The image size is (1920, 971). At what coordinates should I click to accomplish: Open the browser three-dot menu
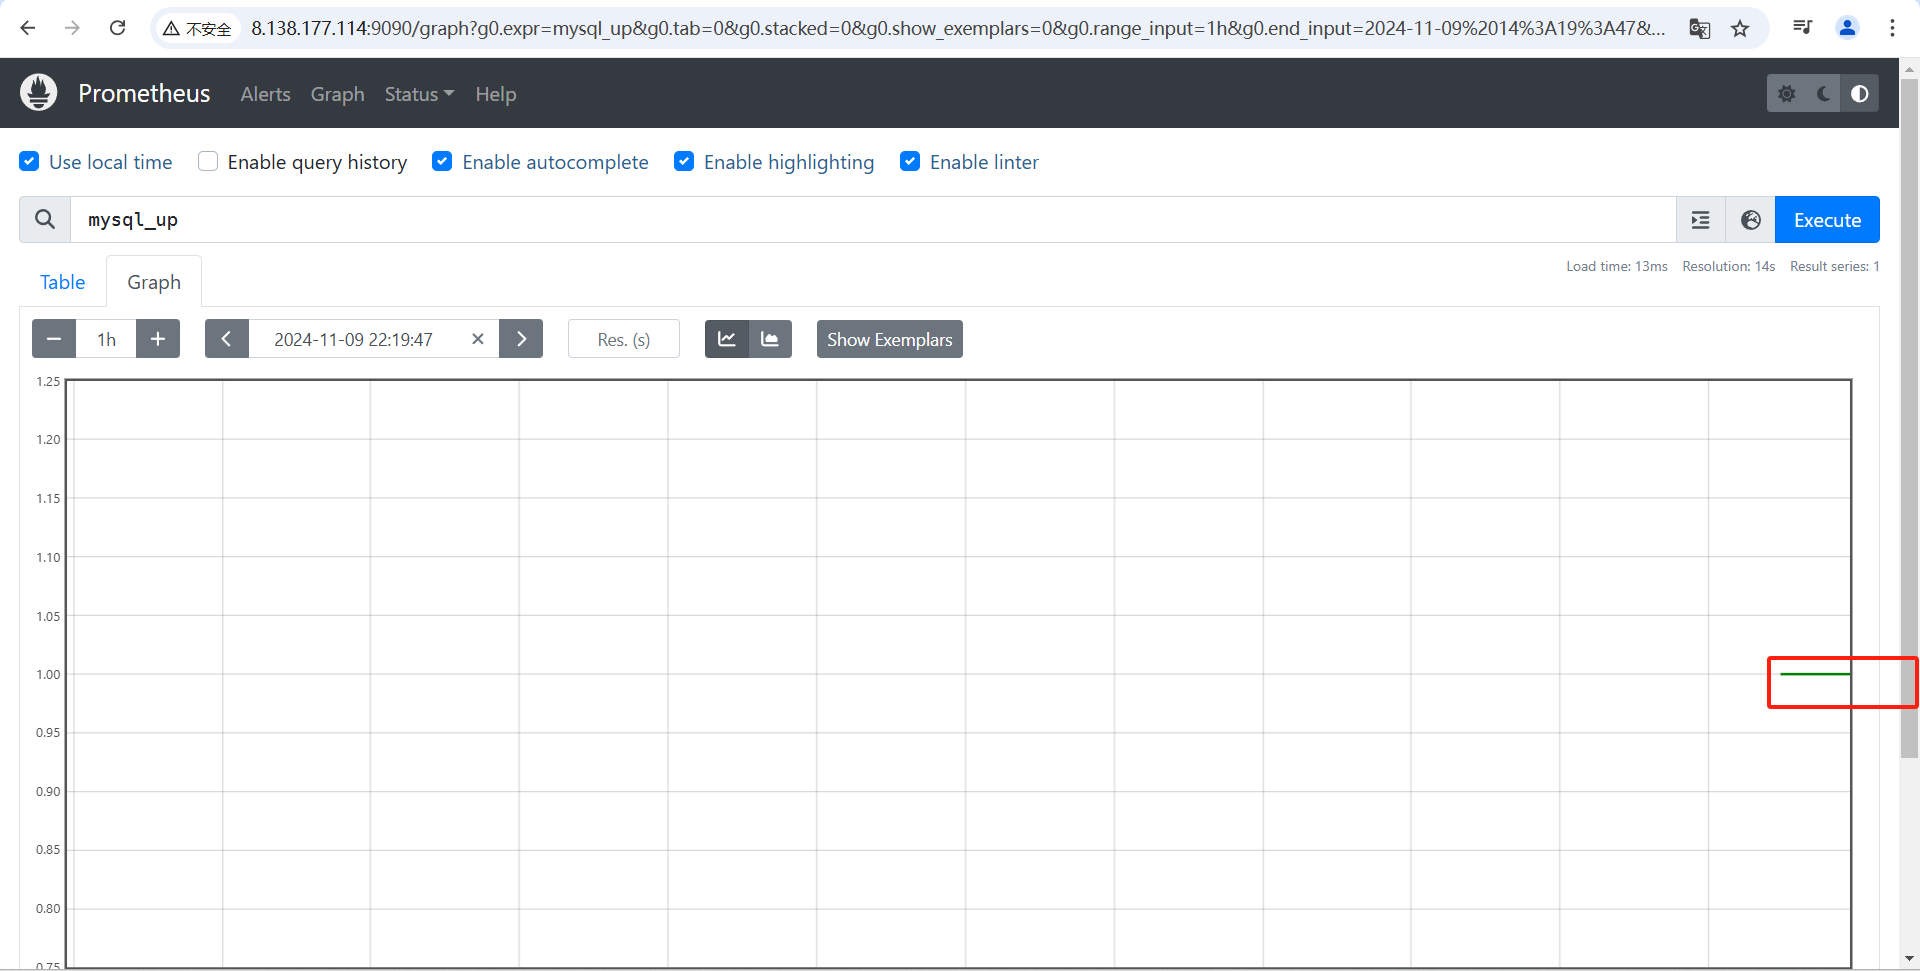[1892, 28]
